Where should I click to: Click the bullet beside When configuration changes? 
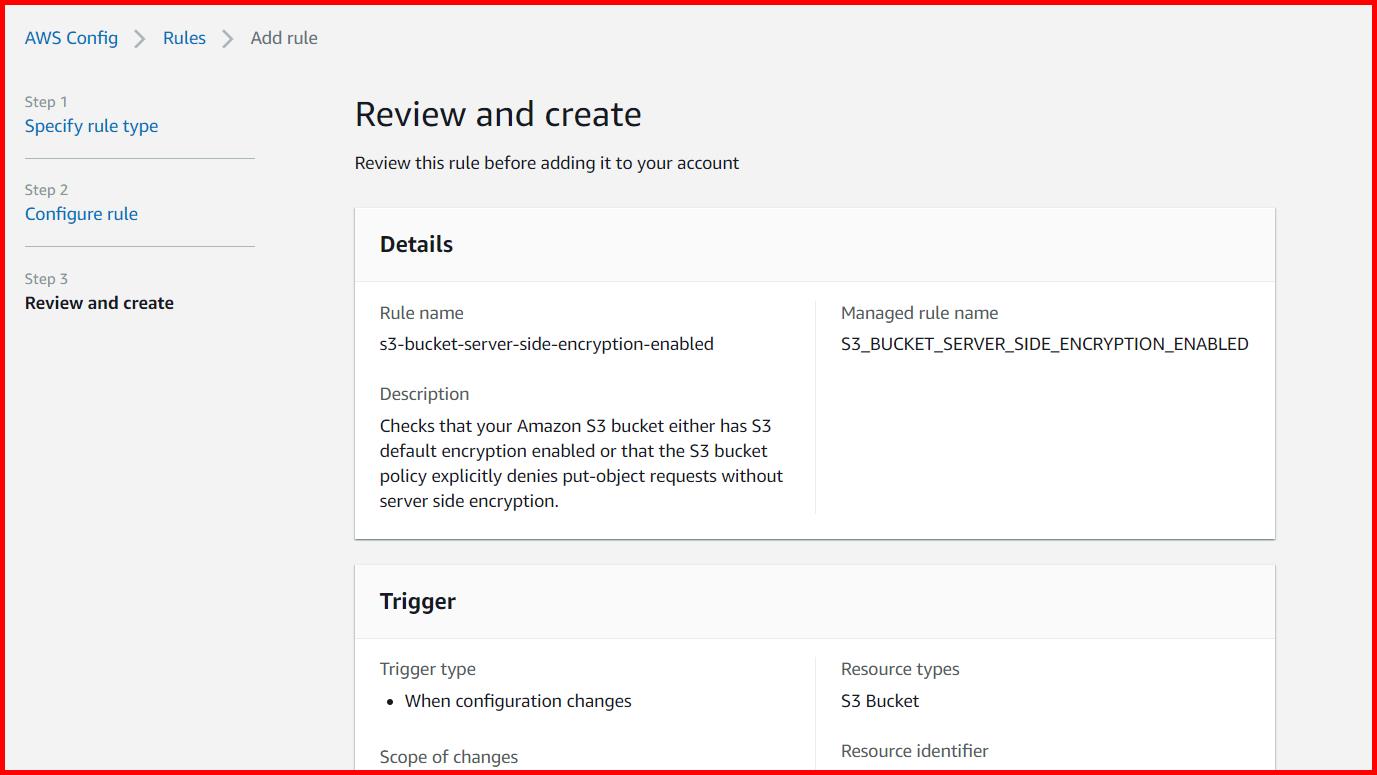tap(388, 703)
